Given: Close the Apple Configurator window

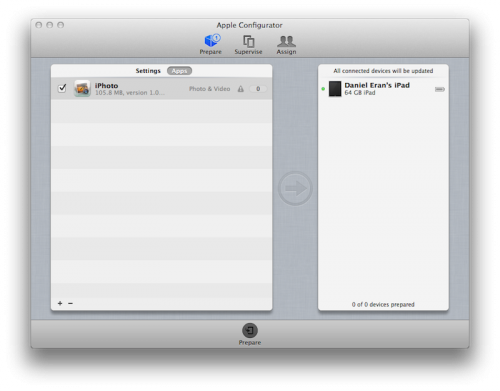Looking at the screenshot, I should (x=39, y=25).
